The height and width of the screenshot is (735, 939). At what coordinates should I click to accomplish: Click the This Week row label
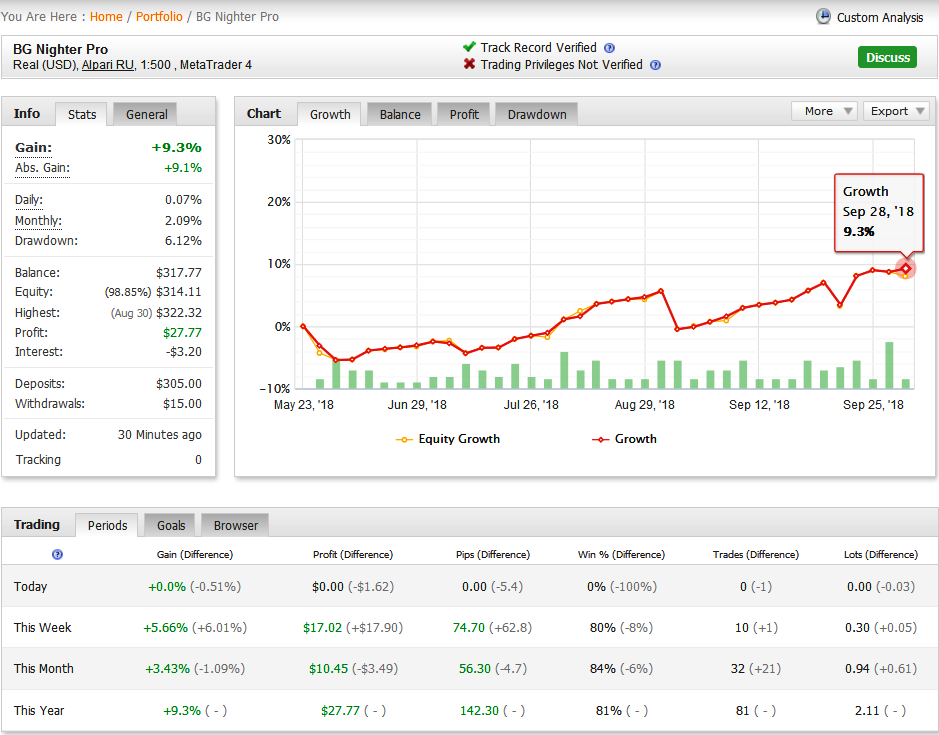(x=43, y=628)
